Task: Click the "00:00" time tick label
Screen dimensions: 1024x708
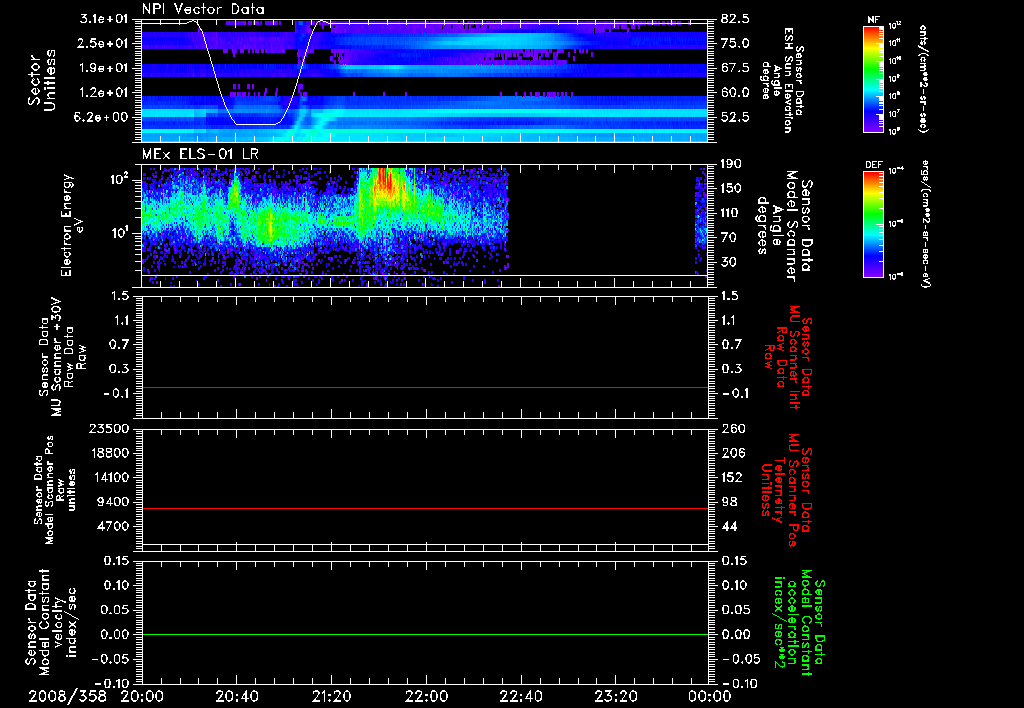Action: click(709, 696)
